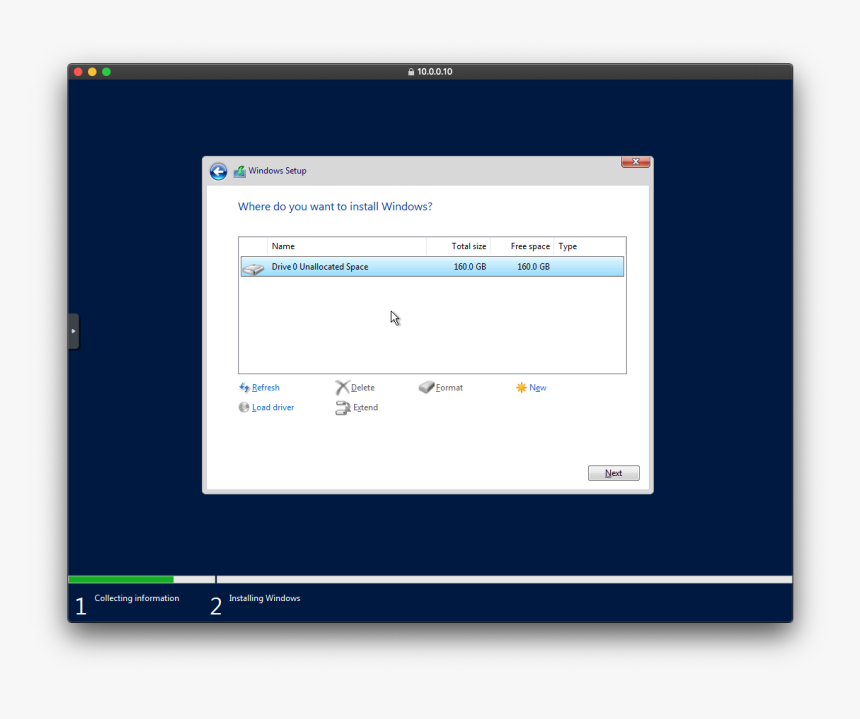Screen dimensions: 860x719
Task: Click the Collecting information step label
Action: tap(137, 598)
